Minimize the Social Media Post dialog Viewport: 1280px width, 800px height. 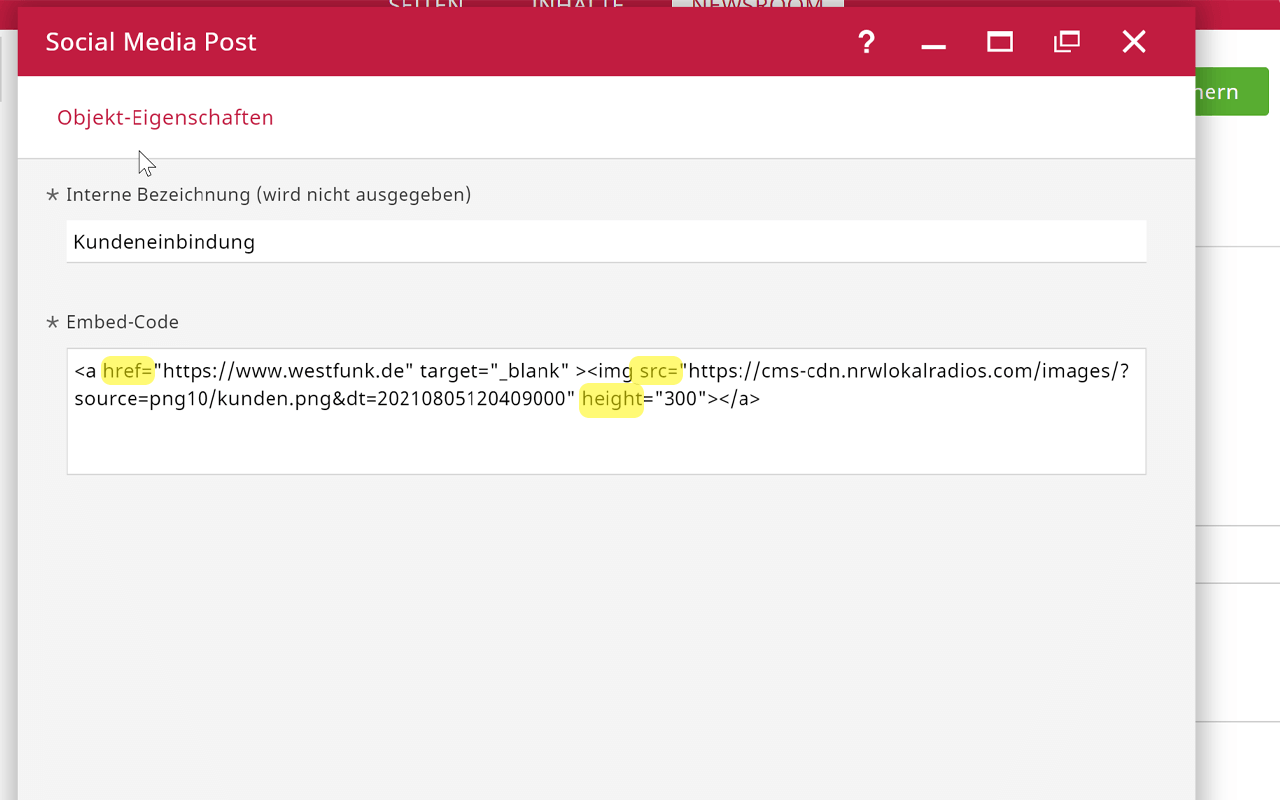click(933, 44)
